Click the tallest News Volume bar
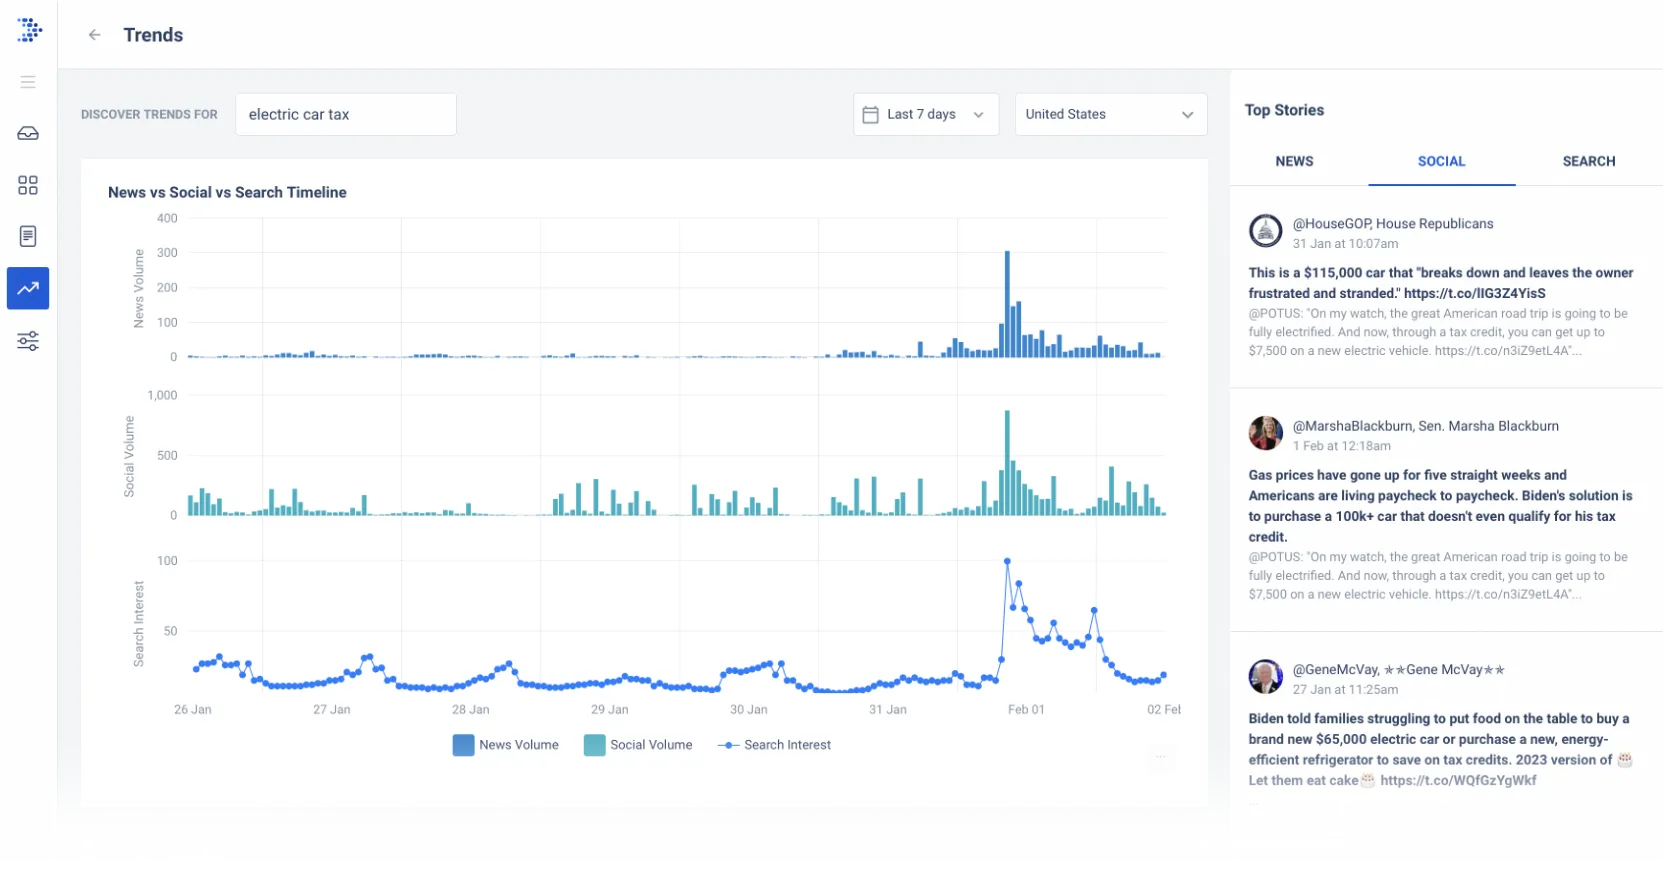This screenshot has height=870, width=1663. click(1007, 304)
